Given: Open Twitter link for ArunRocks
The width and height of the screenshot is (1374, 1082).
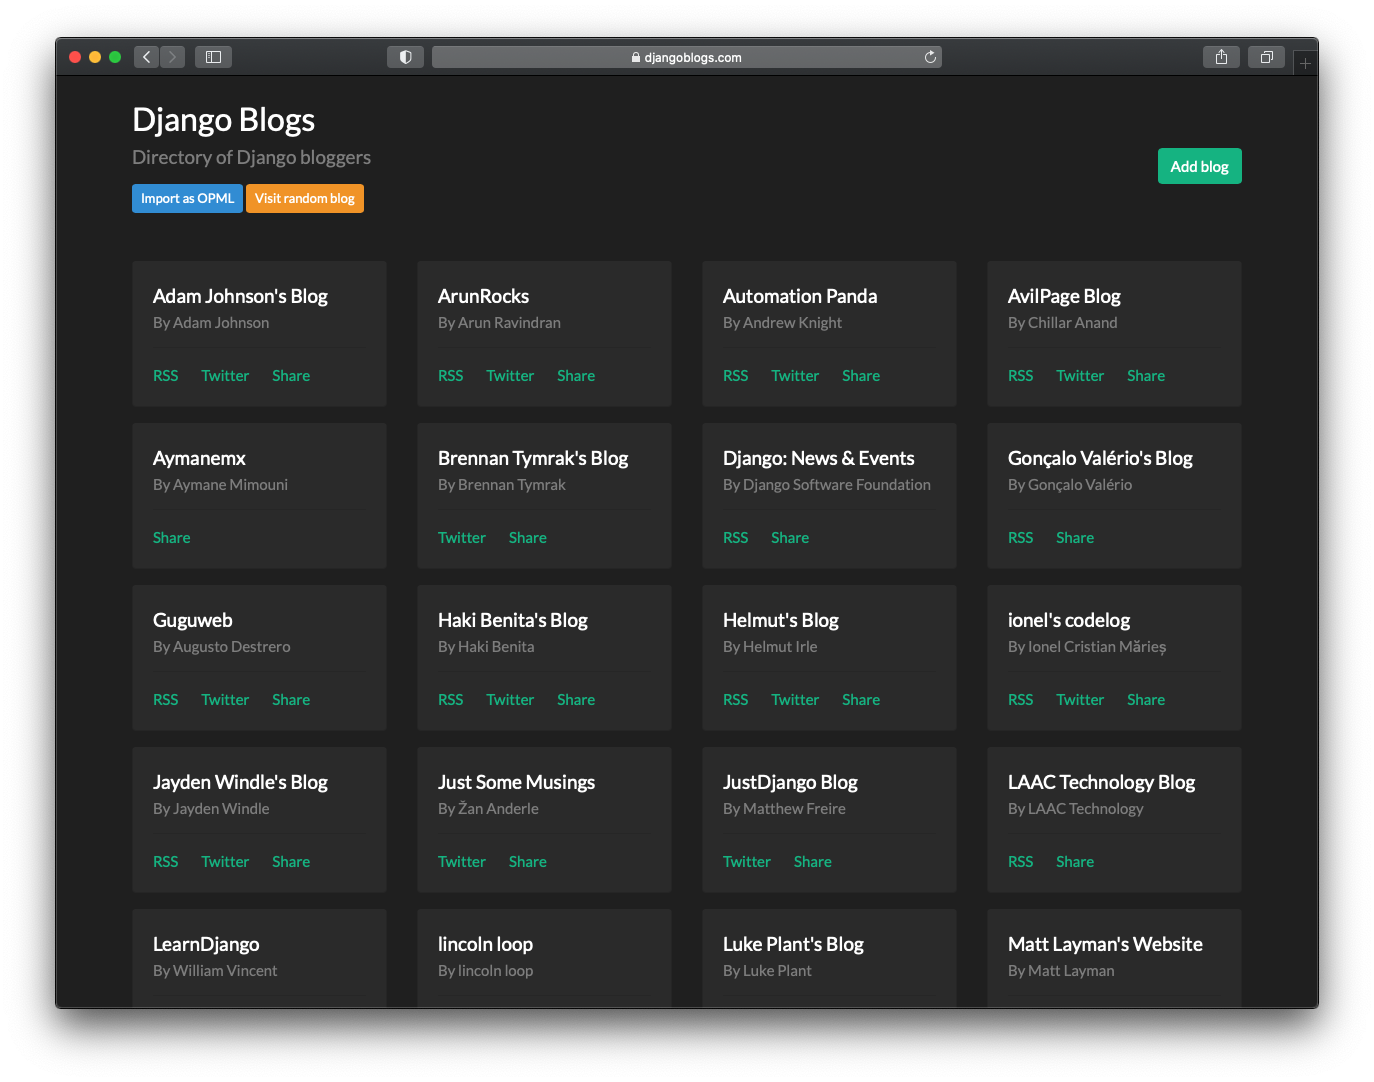Looking at the screenshot, I should (510, 376).
